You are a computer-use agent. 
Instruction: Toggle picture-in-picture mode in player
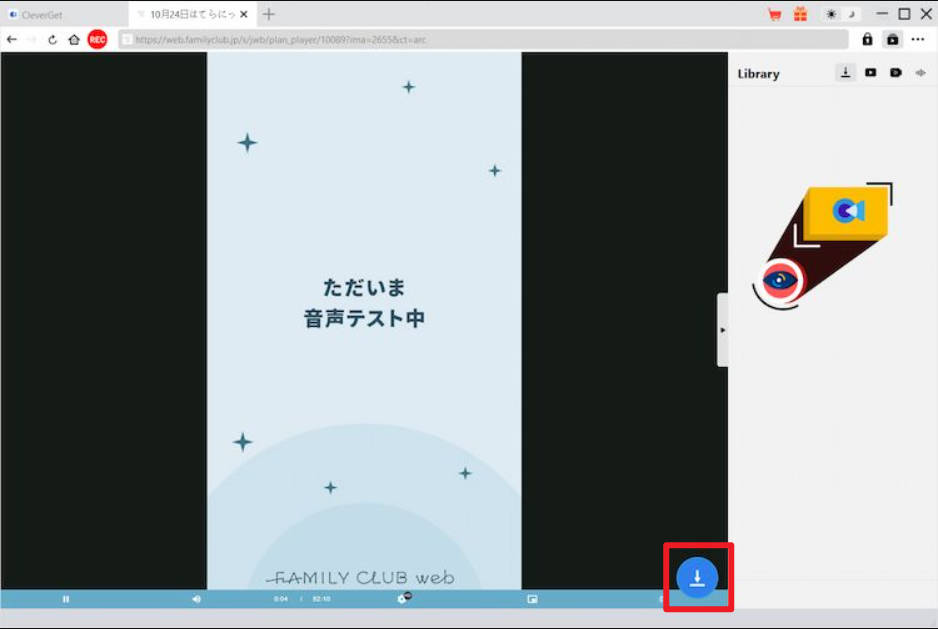533,599
